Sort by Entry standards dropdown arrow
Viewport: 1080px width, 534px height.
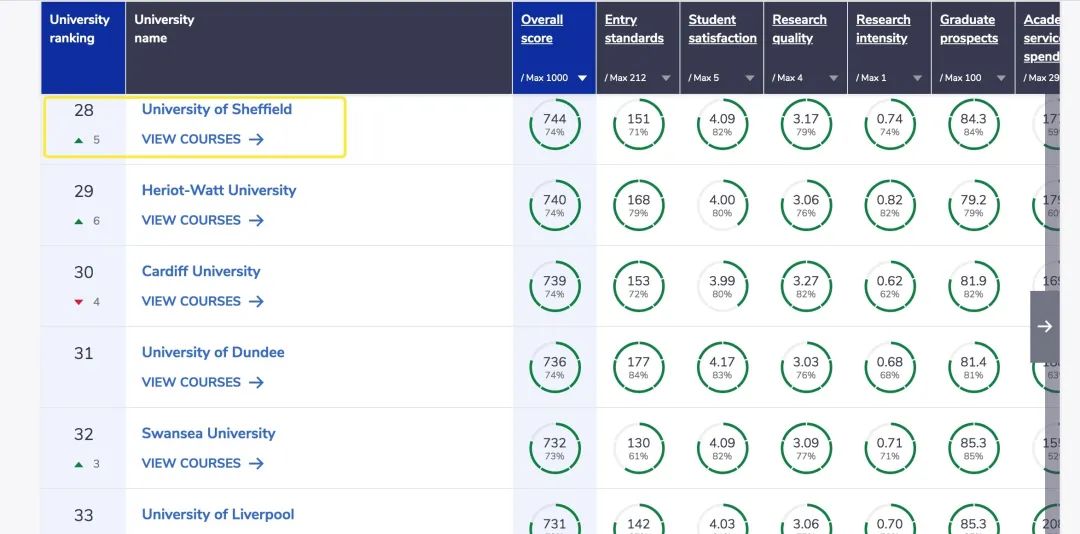click(666, 78)
